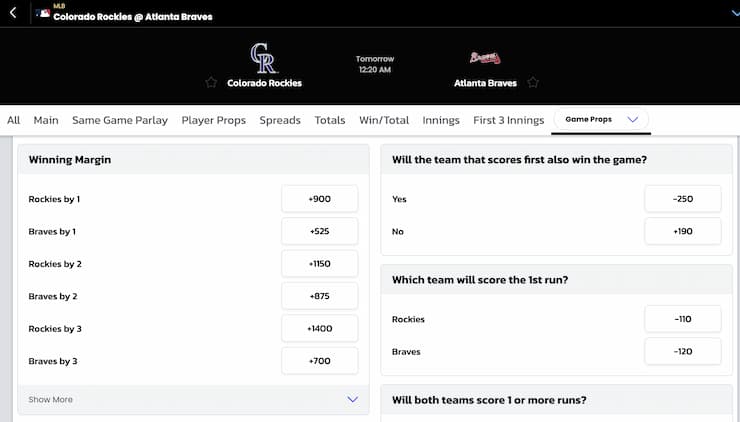Click the MLB league logo icon
740x422 pixels.
pyautogui.click(x=42, y=13)
